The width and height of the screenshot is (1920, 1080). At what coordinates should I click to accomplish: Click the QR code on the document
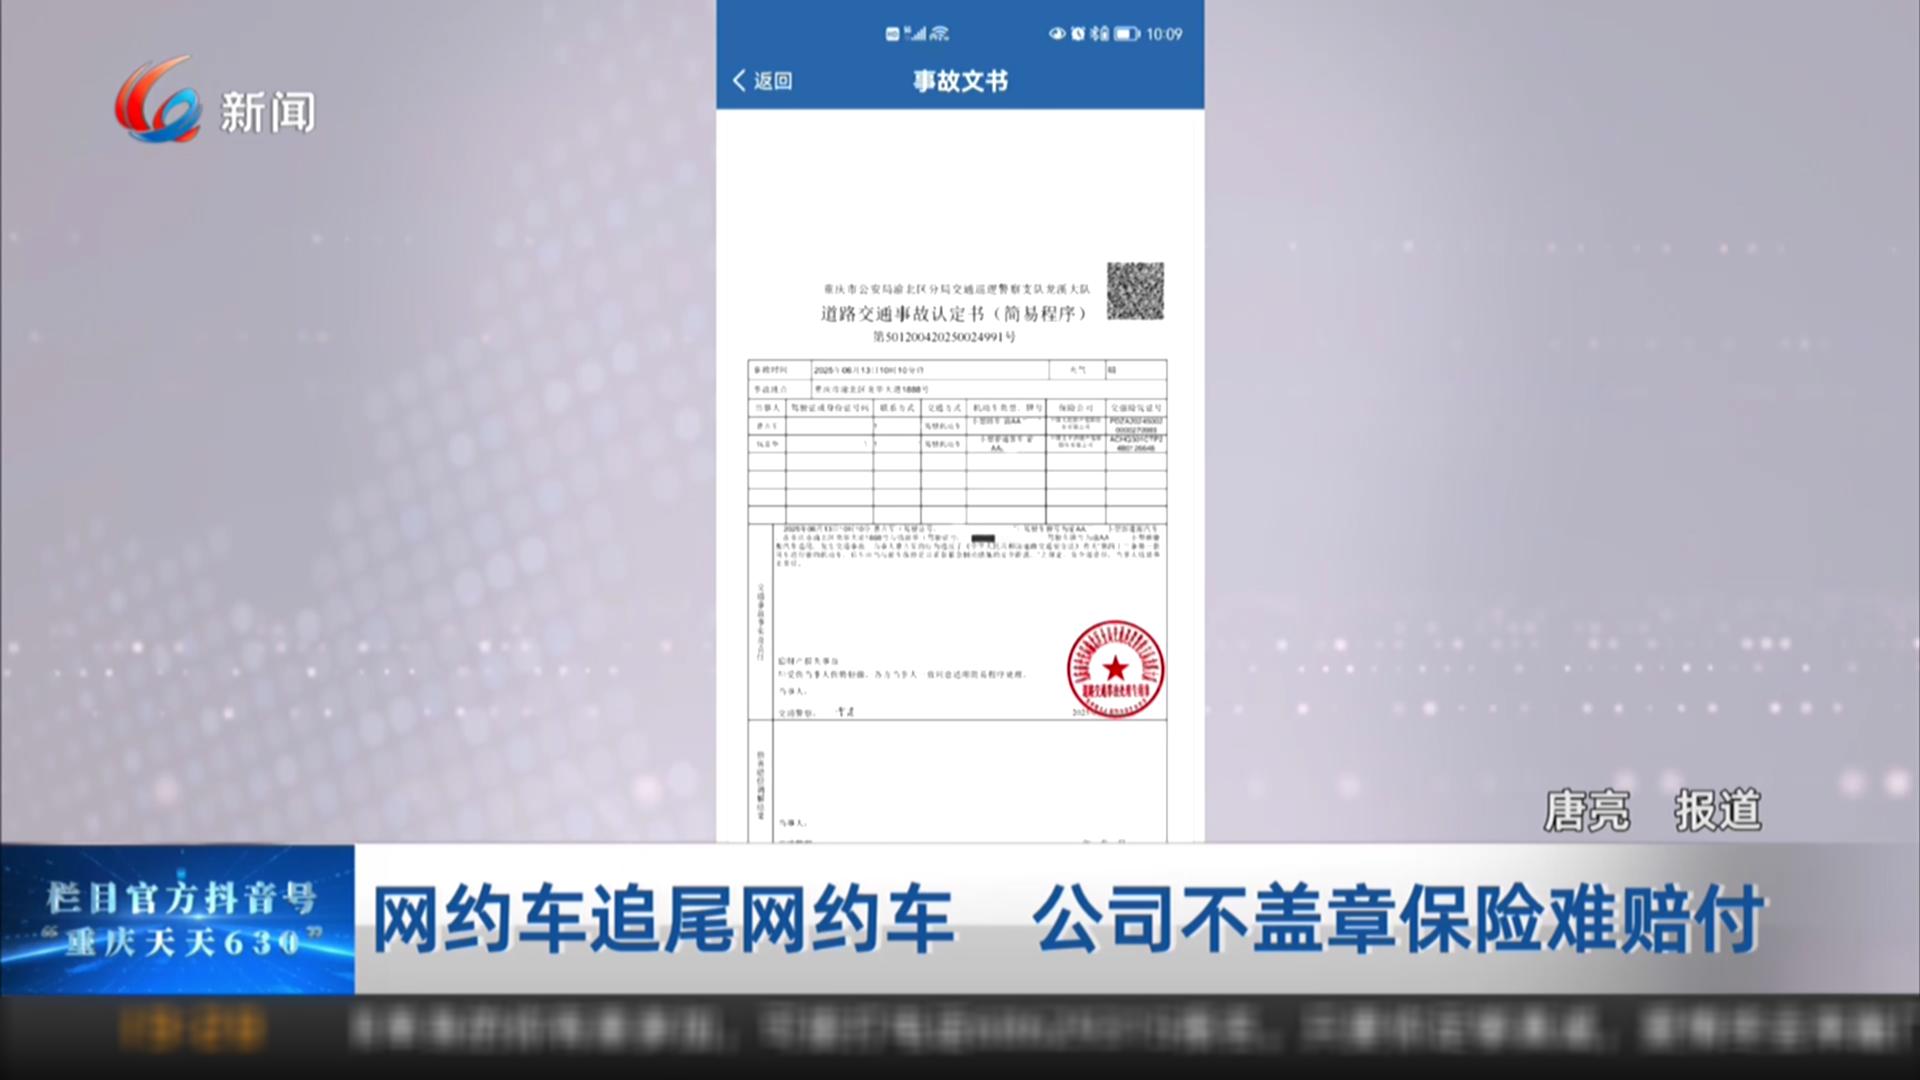point(1135,291)
